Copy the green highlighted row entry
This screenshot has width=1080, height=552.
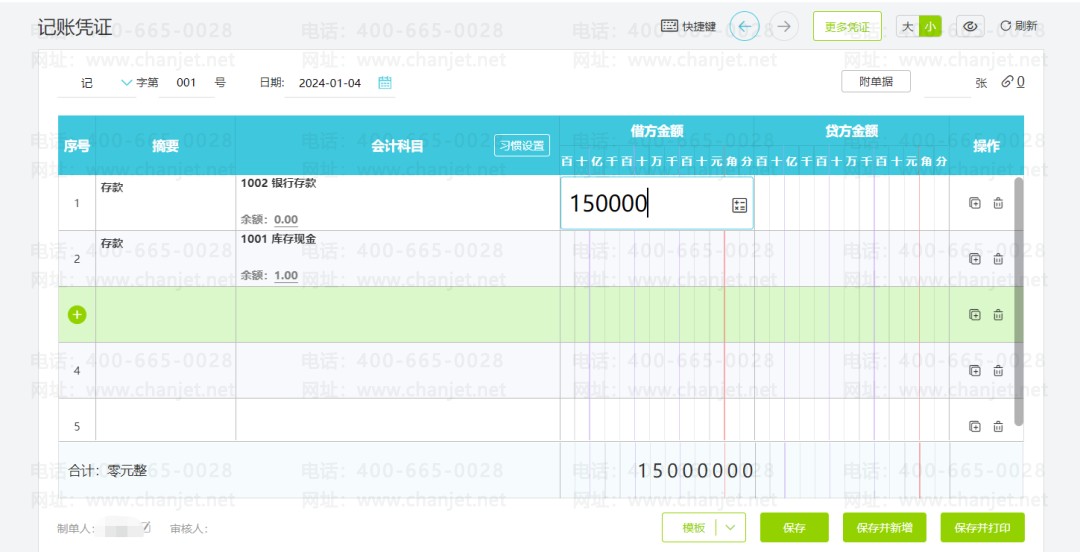click(x=975, y=315)
